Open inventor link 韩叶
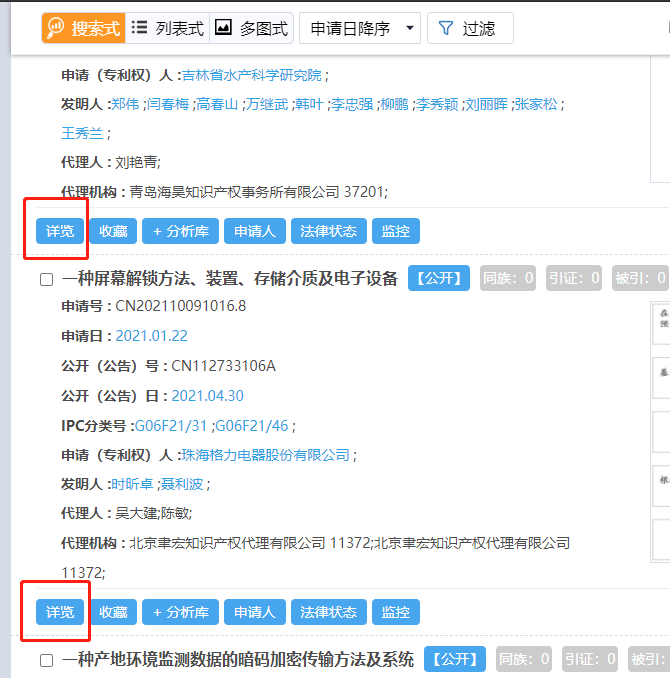The width and height of the screenshot is (670, 678). [309, 104]
